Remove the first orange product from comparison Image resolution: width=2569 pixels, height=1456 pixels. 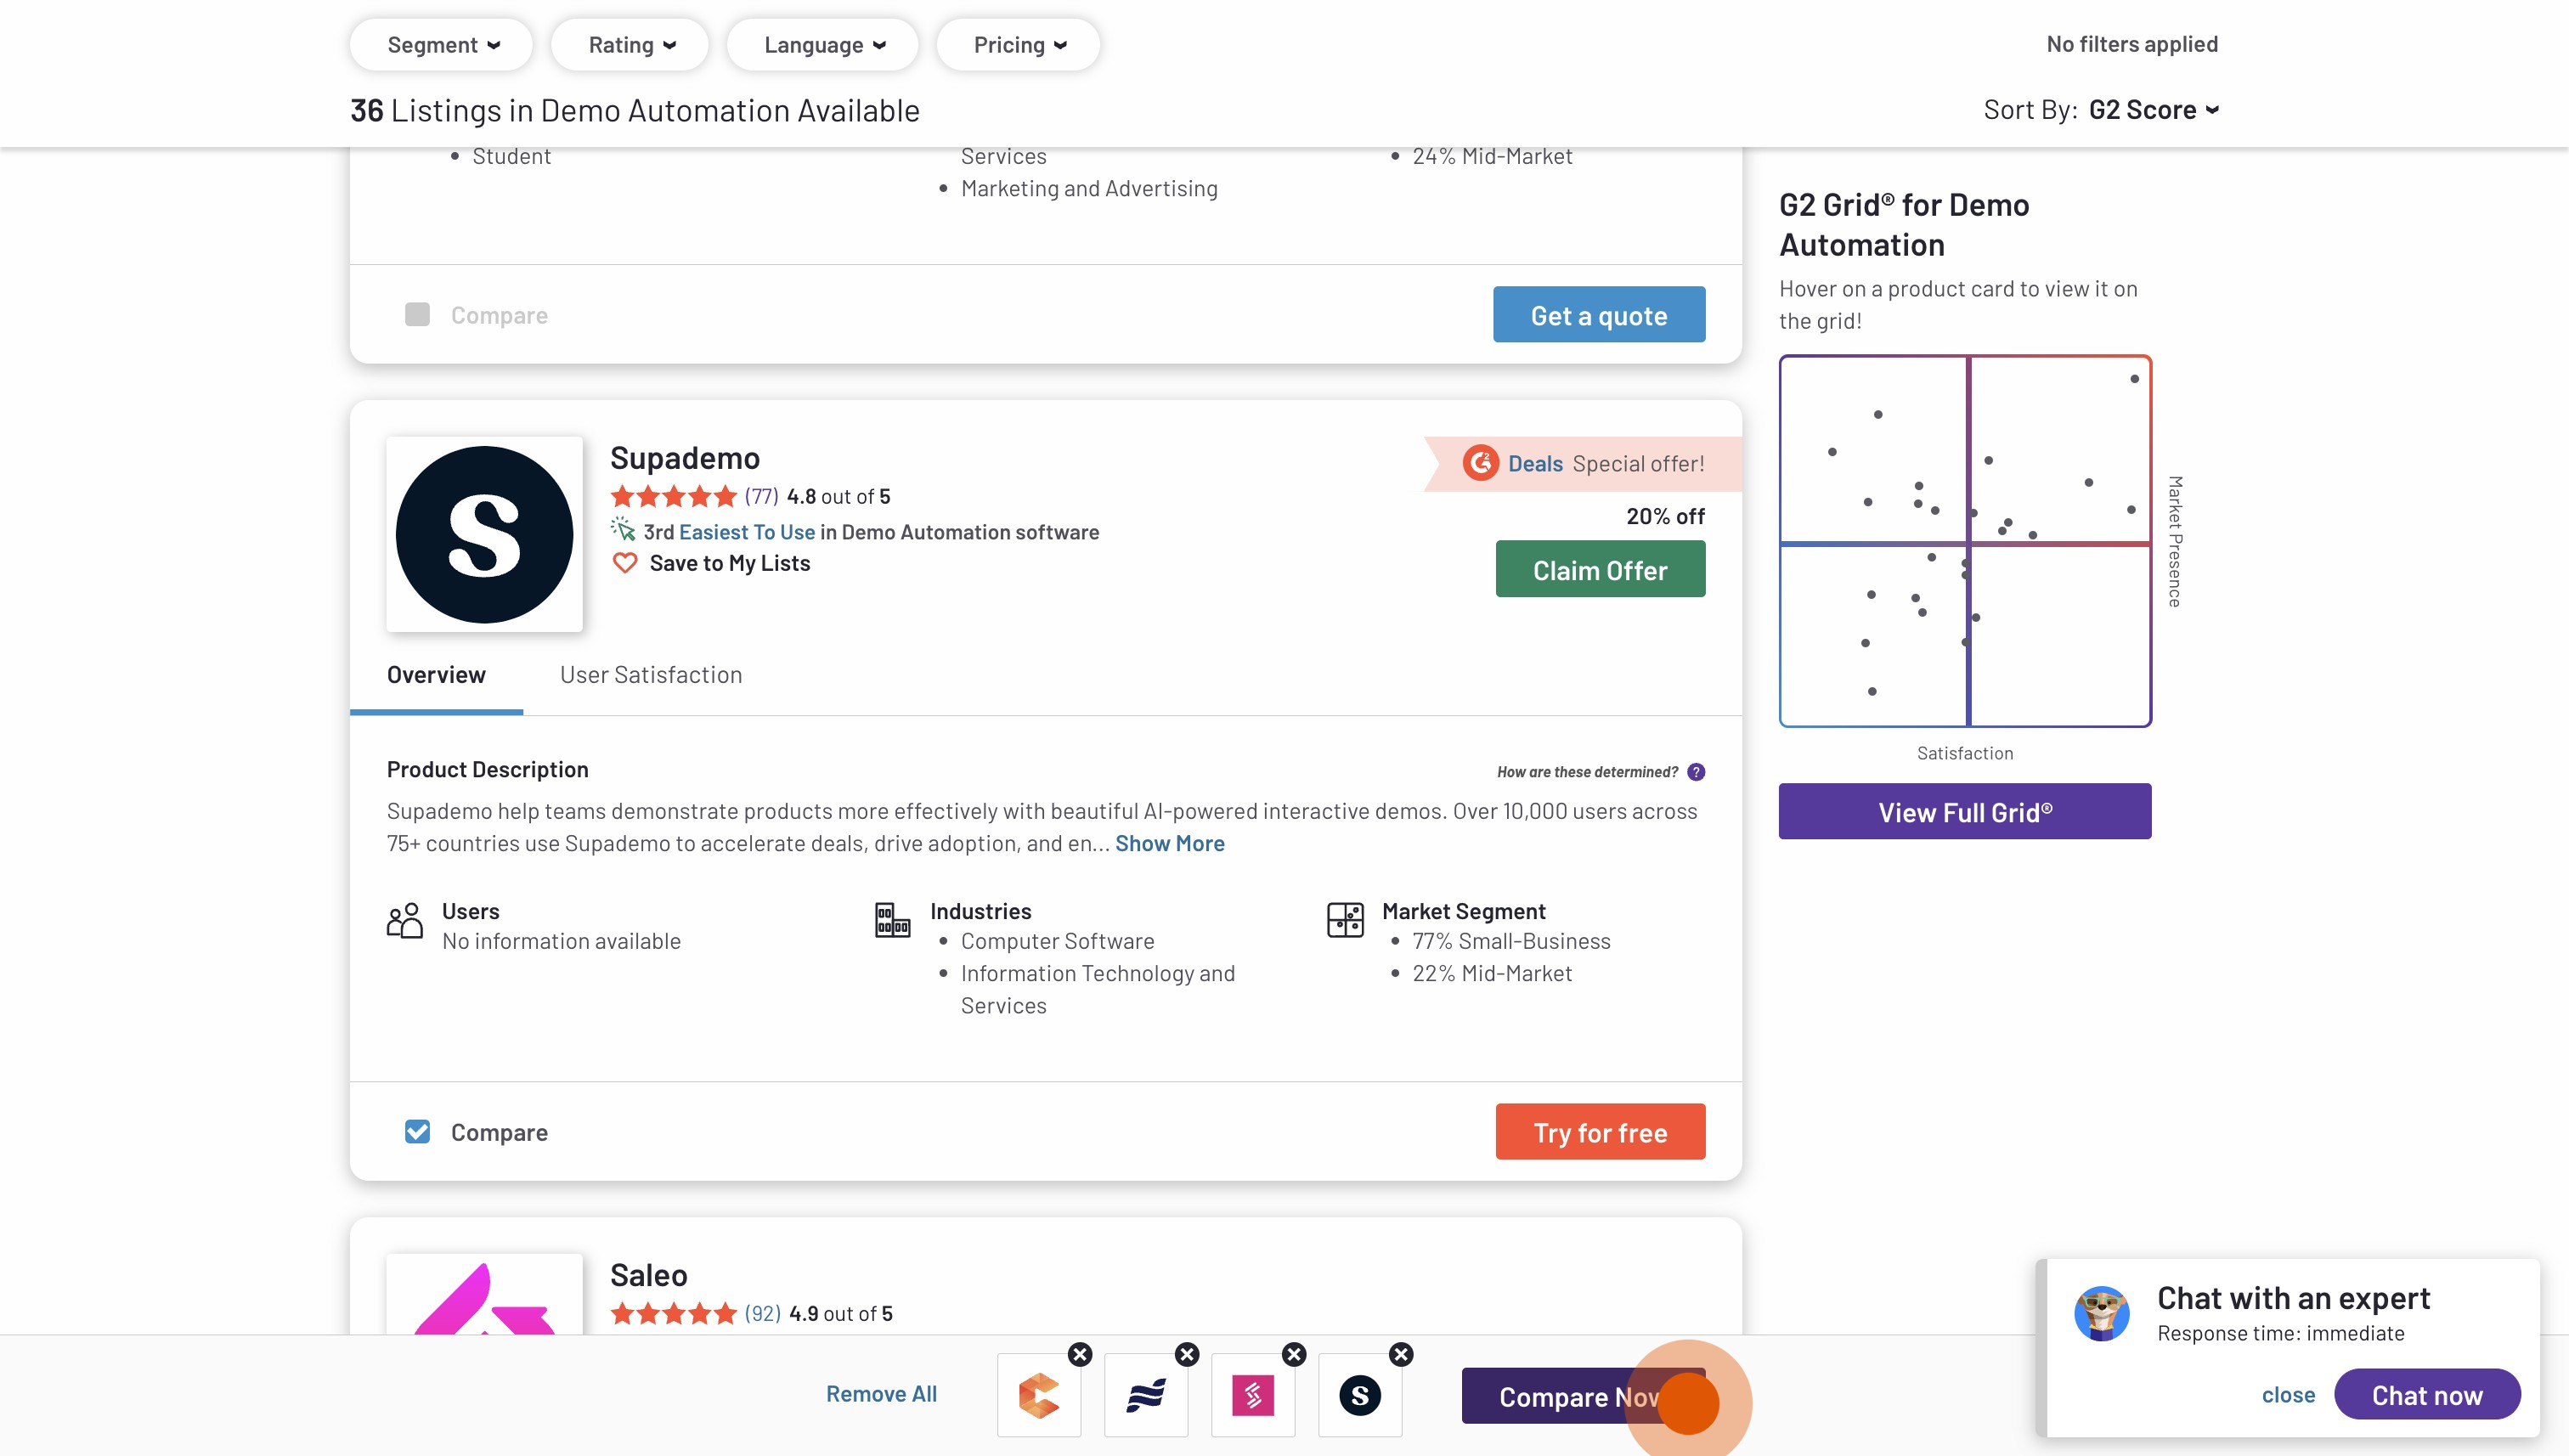click(x=1080, y=1354)
